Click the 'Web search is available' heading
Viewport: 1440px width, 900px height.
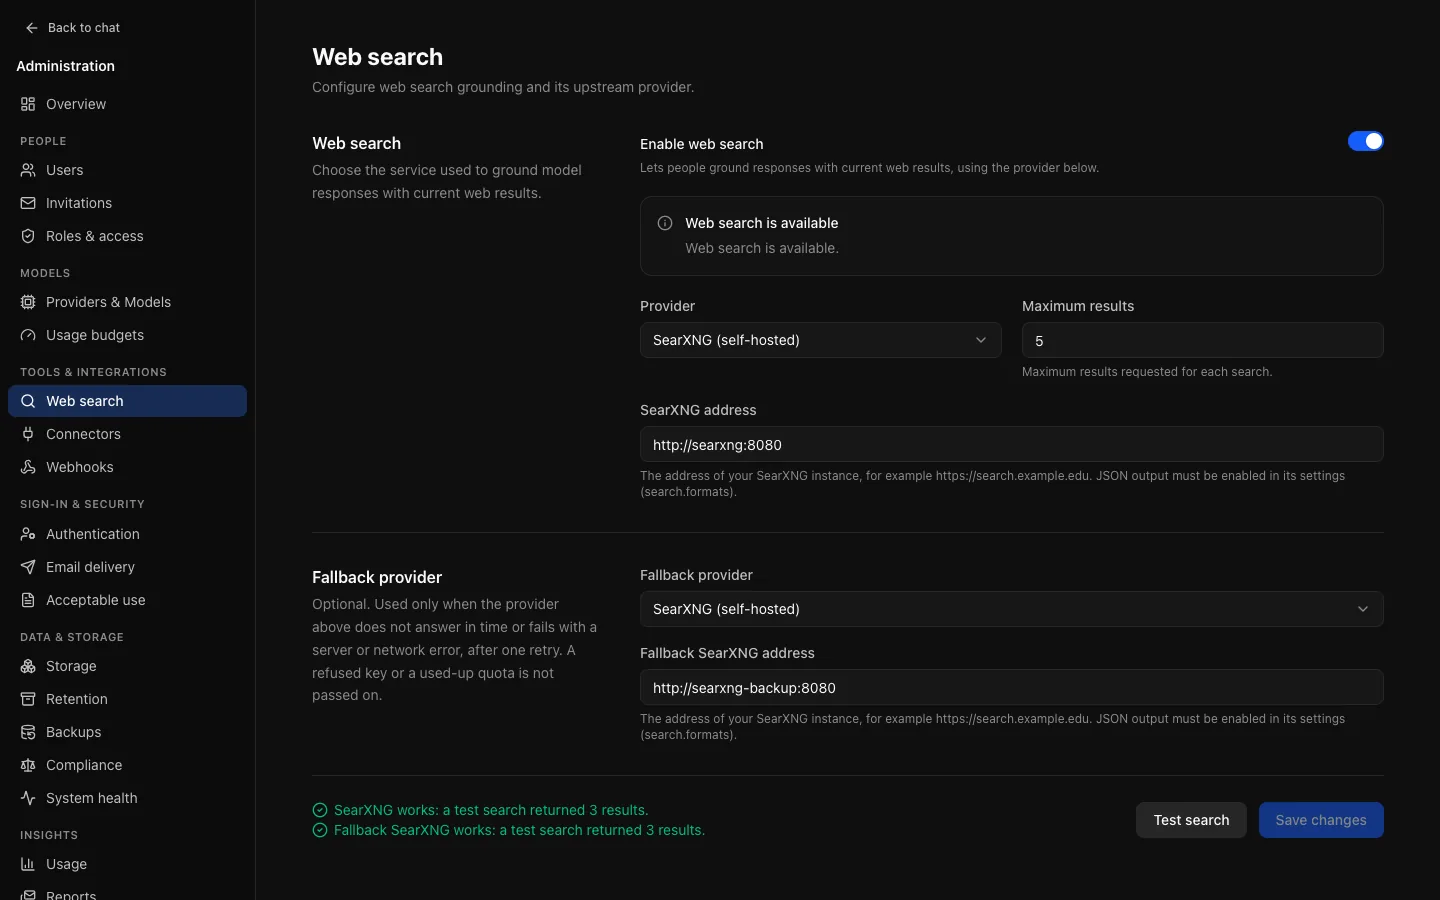(761, 223)
